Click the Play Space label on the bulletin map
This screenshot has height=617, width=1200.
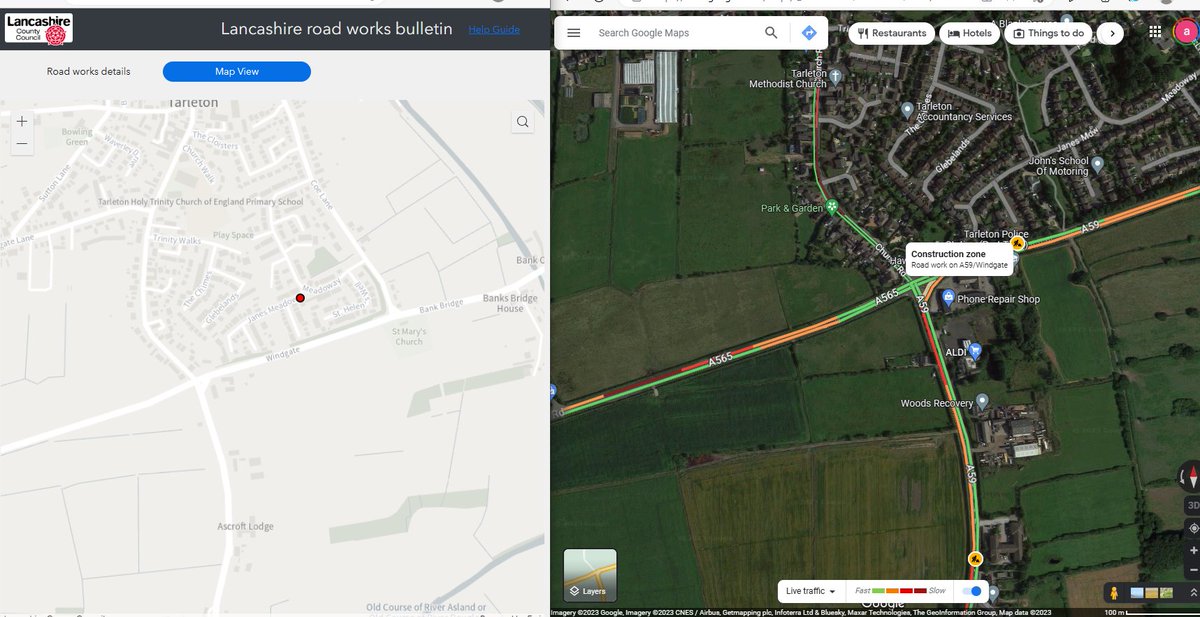[x=233, y=235]
